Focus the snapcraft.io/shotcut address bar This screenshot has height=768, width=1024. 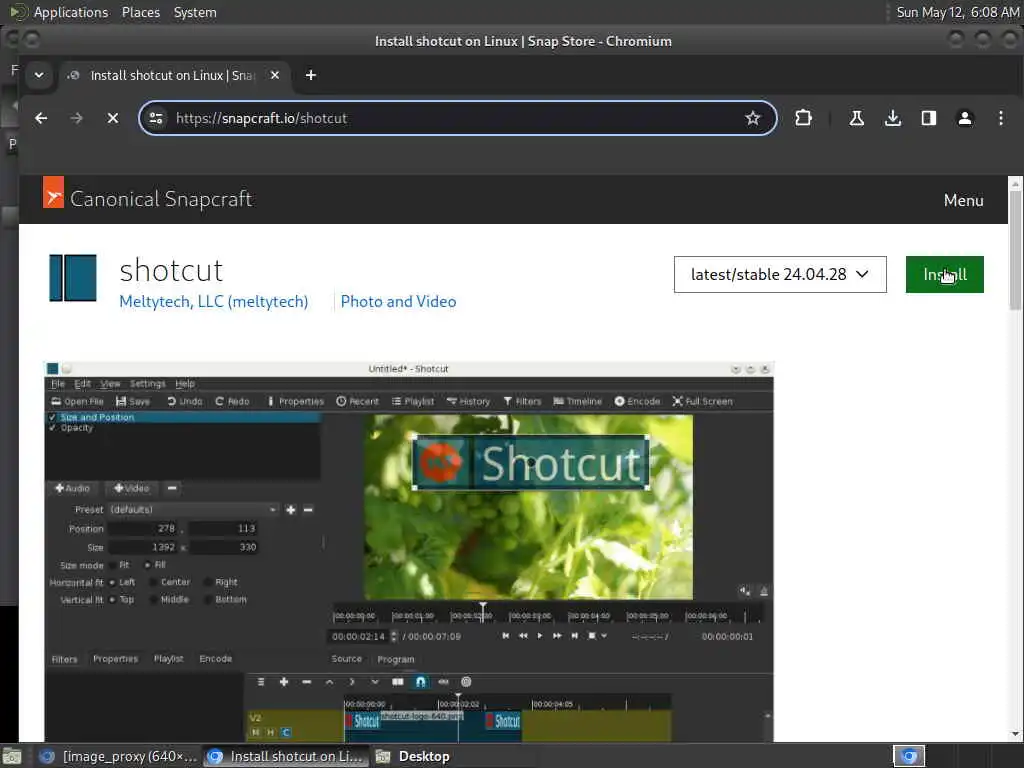point(457,118)
